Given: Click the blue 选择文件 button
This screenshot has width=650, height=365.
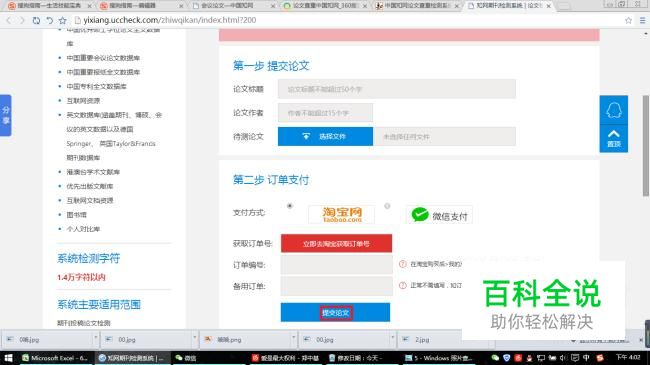Looking at the screenshot, I should [x=325, y=136].
